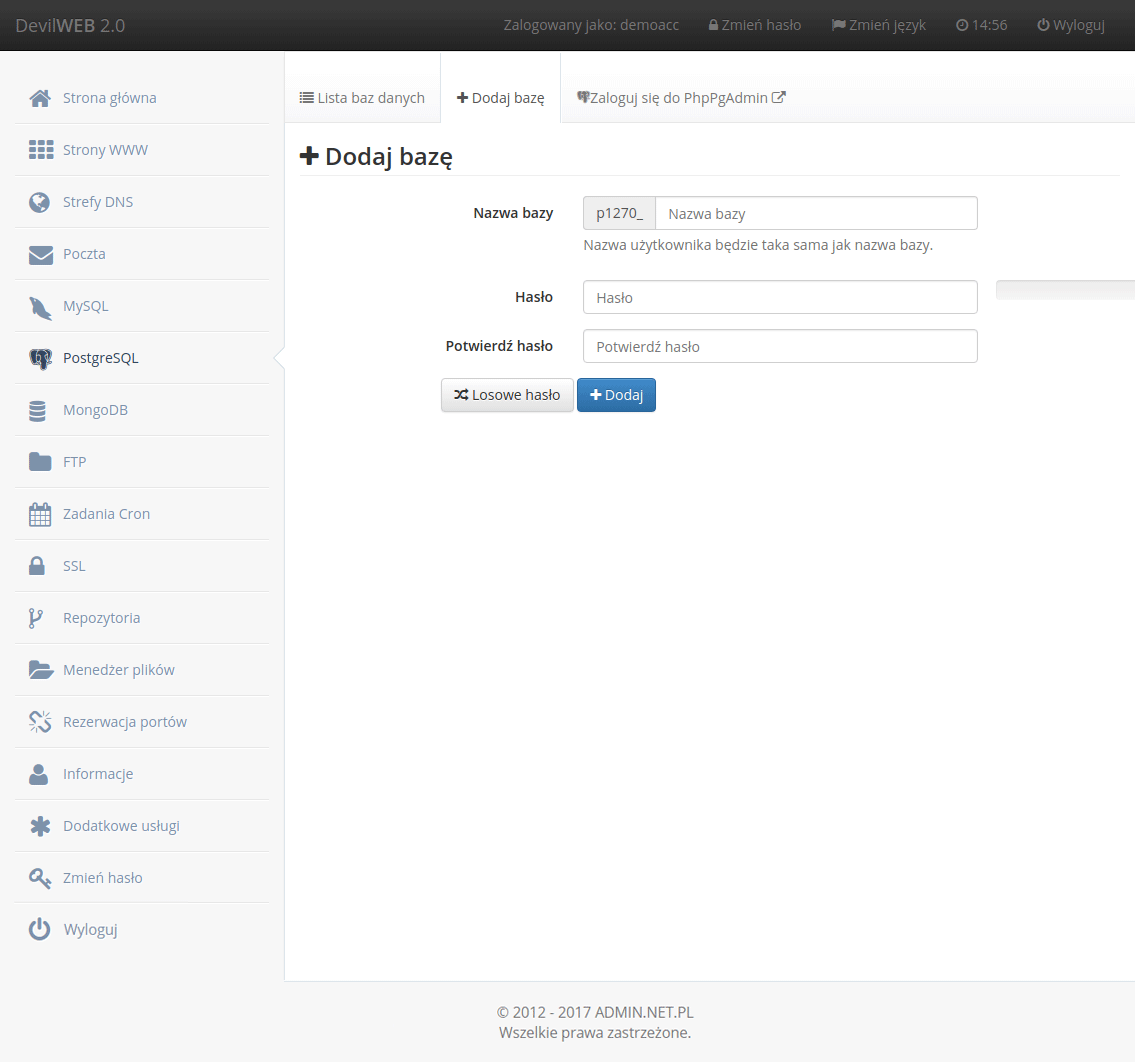Open the Zadania Cron calendar section
The width and height of the screenshot is (1135, 1062).
coord(107,513)
